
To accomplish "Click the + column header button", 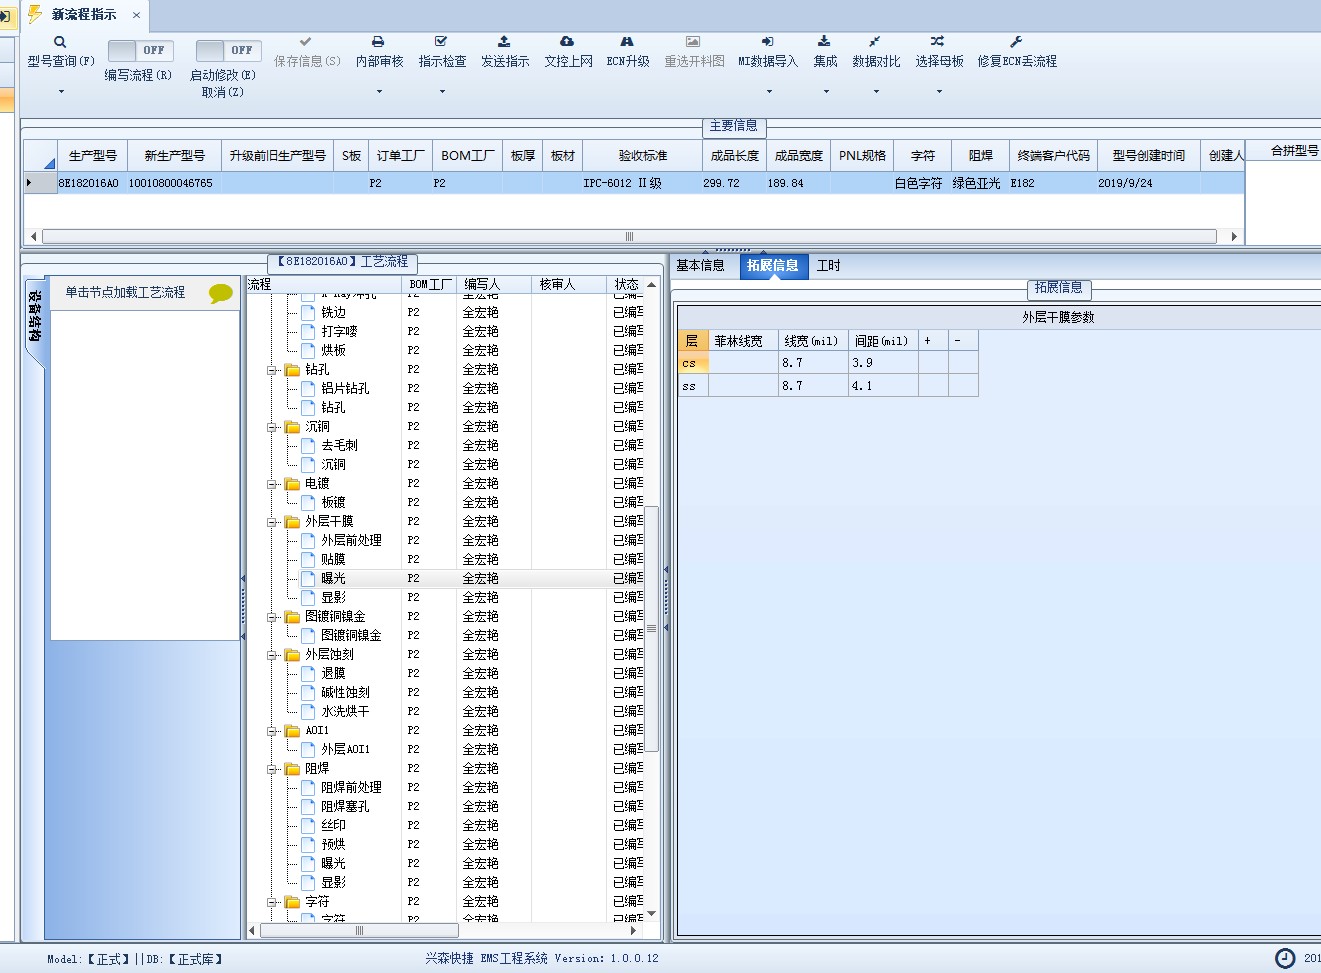I will pyautogui.click(x=933, y=341).
